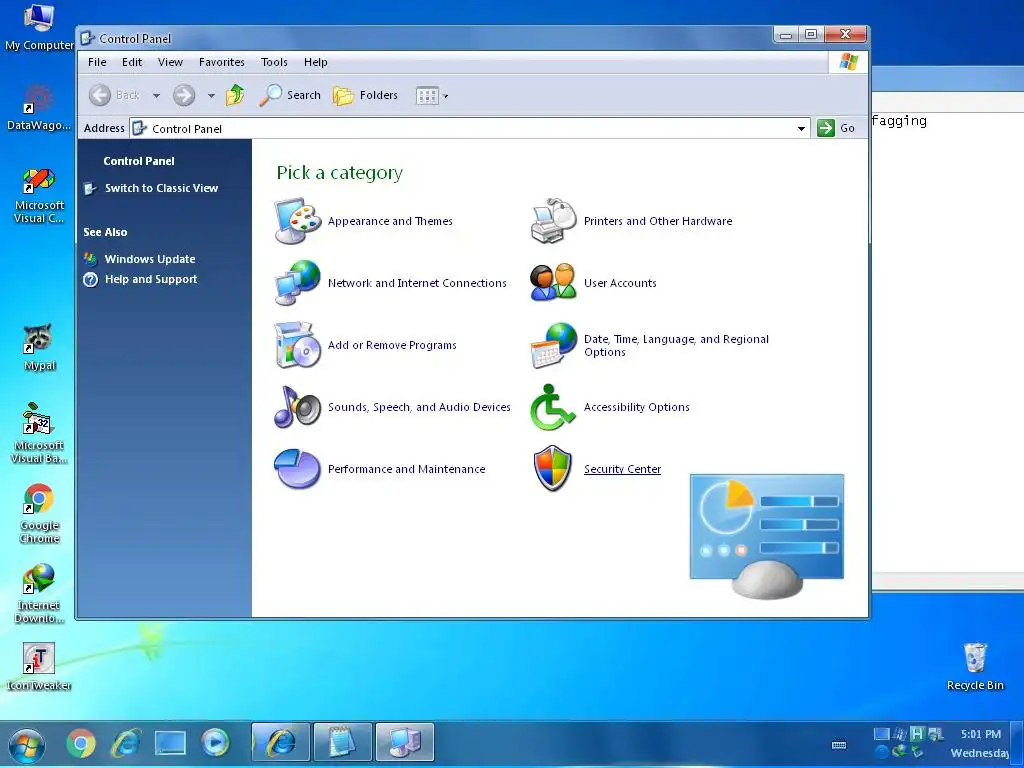Viewport: 1024px width, 768px height.
Task: Open Security Center shield icon
Action: tap(553, 469)
